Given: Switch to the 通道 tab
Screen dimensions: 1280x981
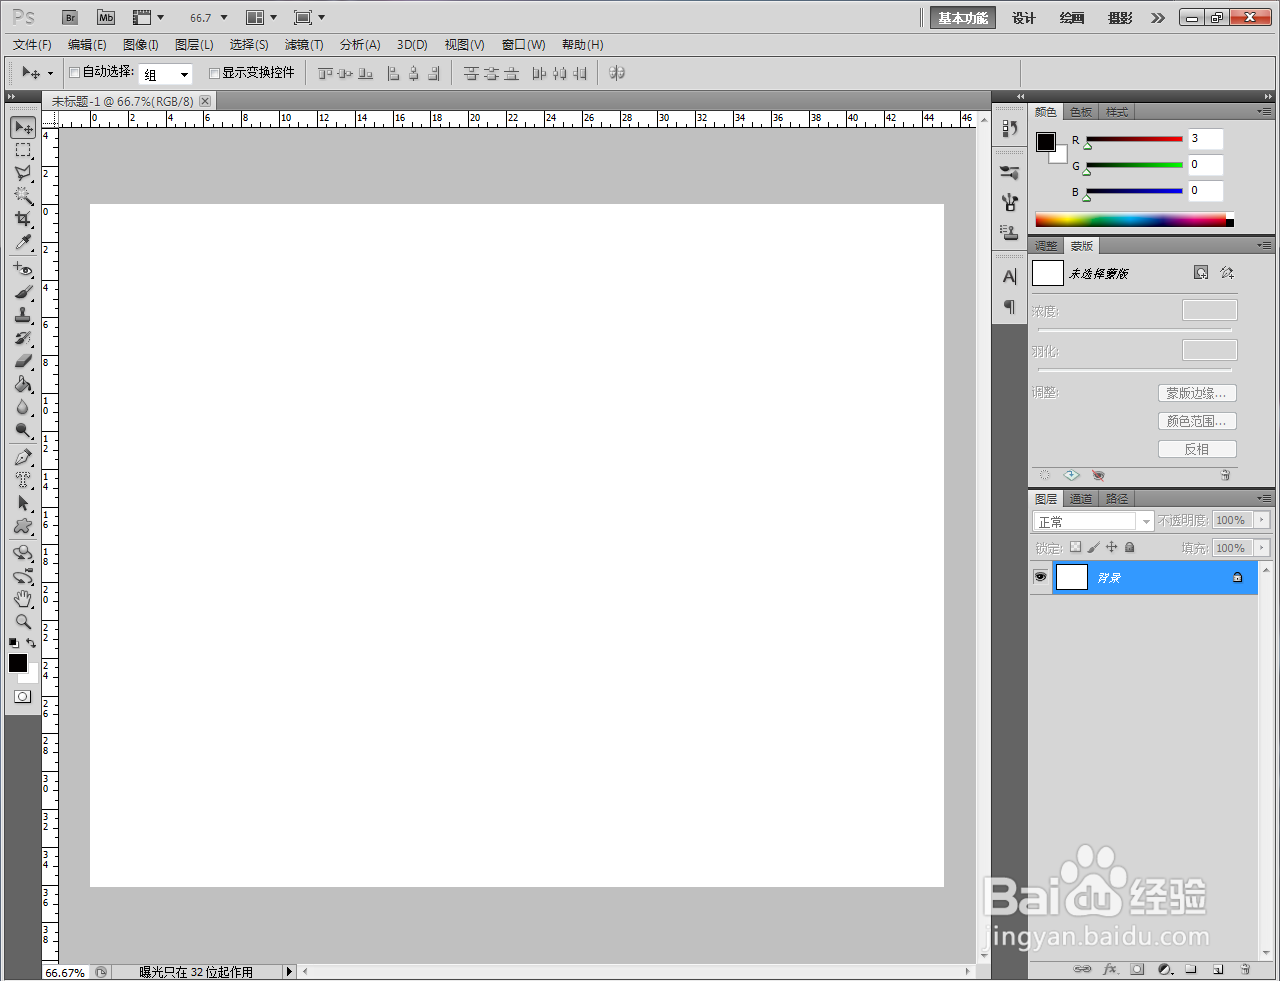Looking at the screenshot, I should [x=1081, y=498].
